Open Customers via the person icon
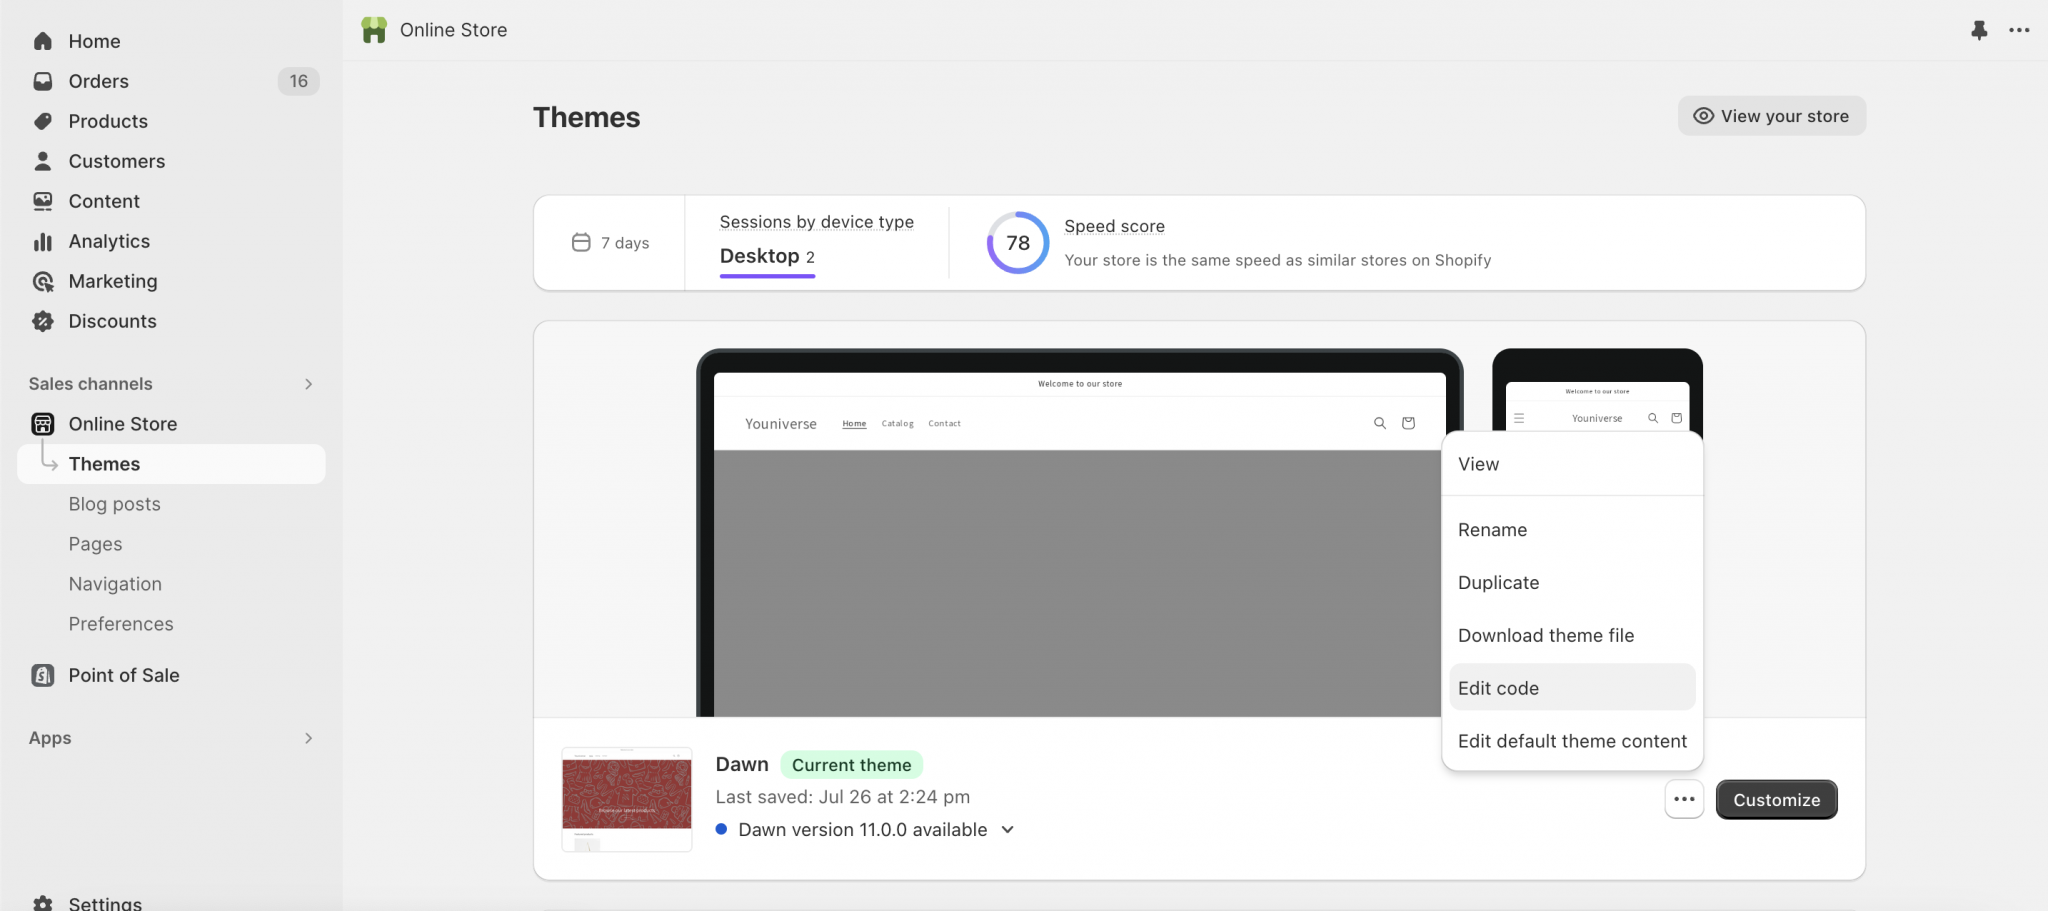This screenshot has height=911, width=2048. pos(43,161)
